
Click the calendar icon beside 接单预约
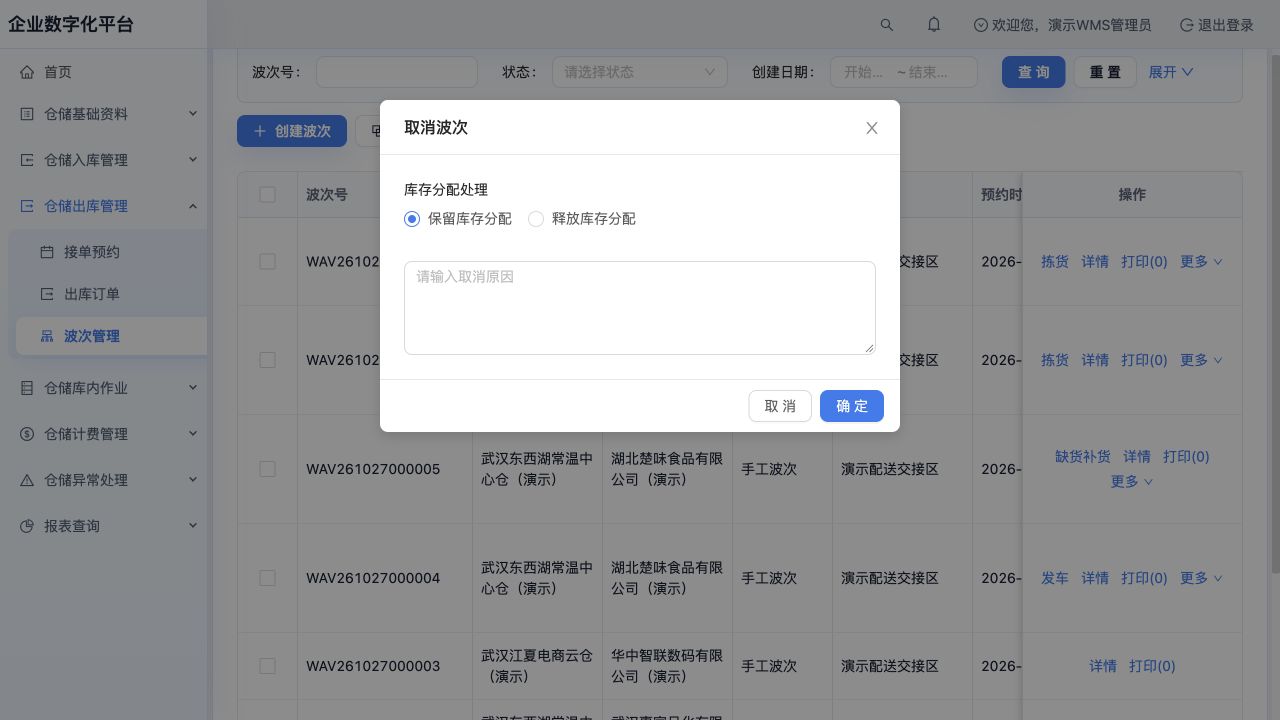click(x=47, y=252)
